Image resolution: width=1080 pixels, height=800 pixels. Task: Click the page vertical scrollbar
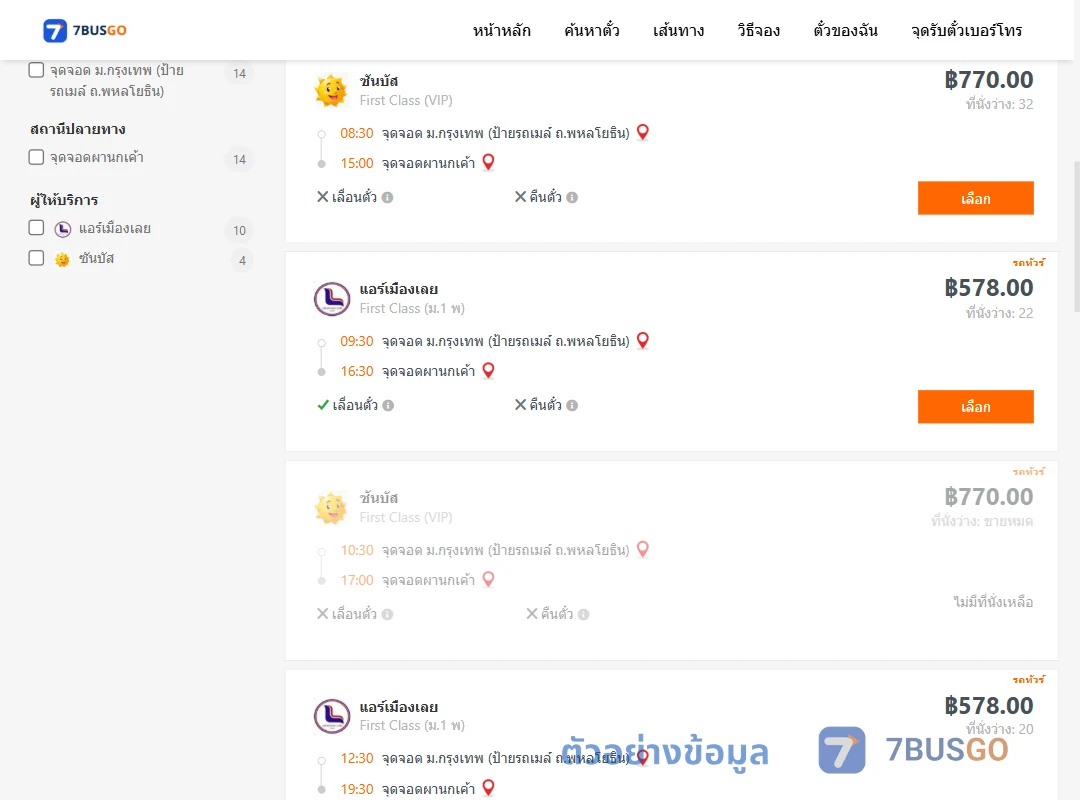coord(1077,238)
